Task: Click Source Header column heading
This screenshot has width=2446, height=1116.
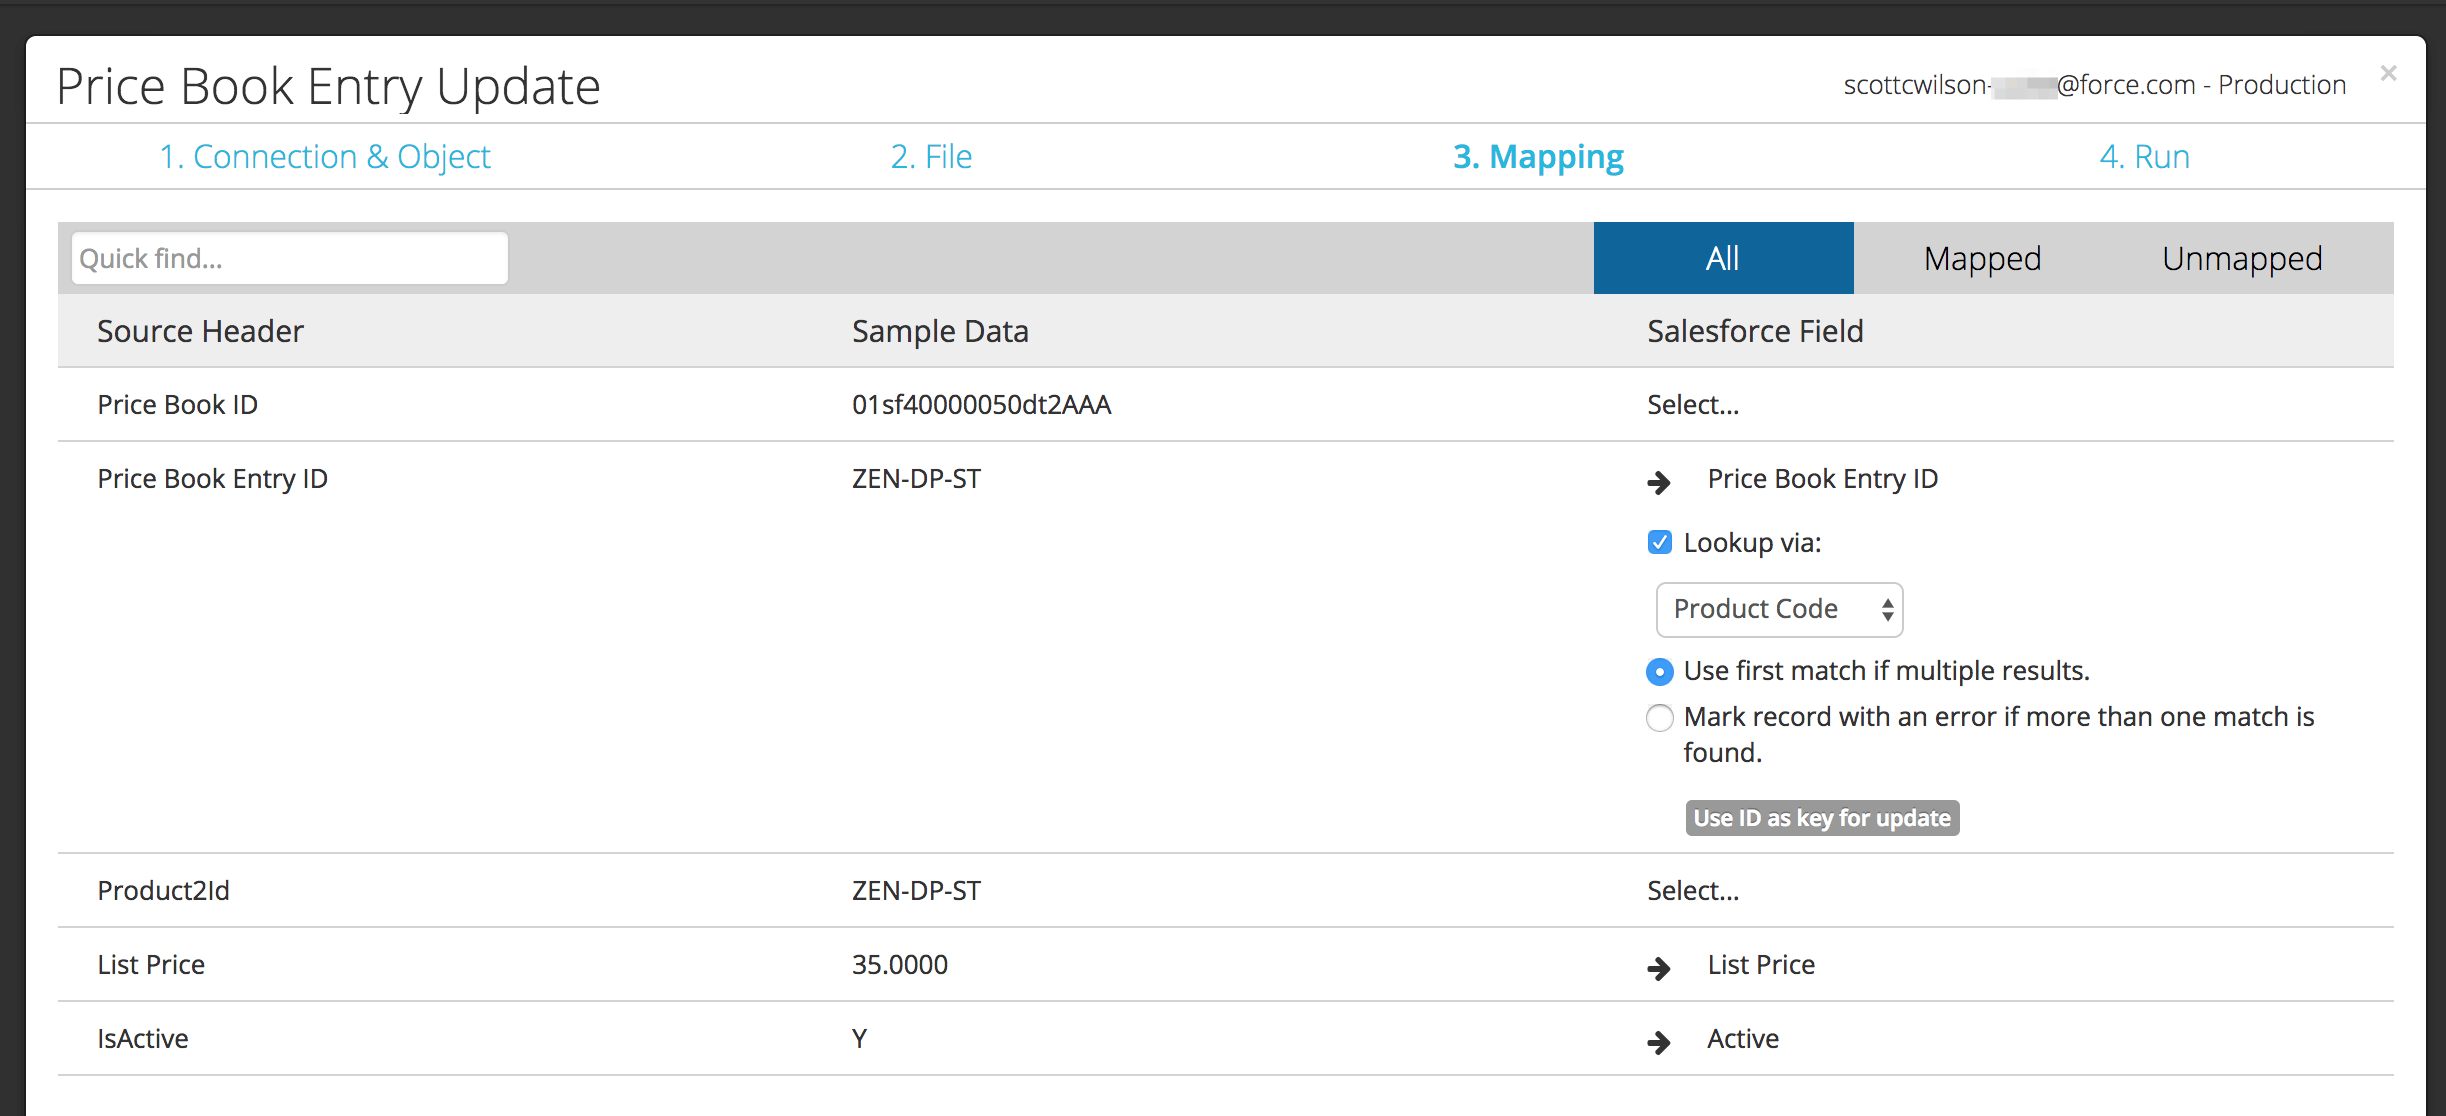Action: pyautogui.click(x=200, y=331)
